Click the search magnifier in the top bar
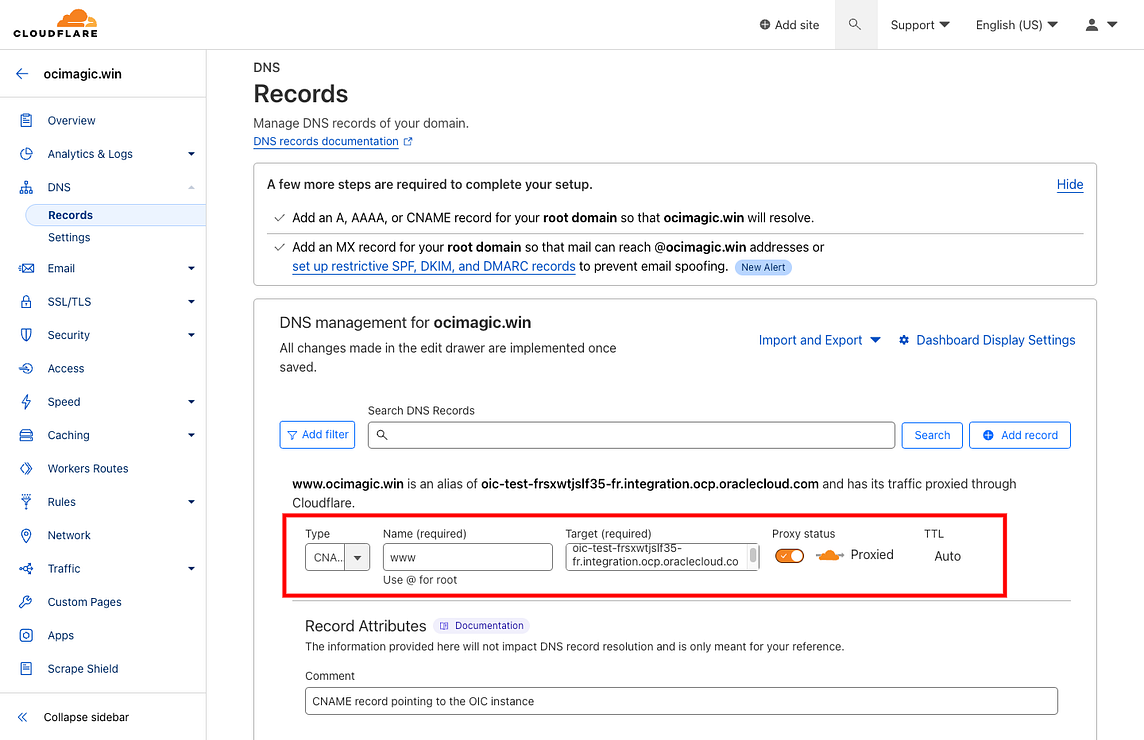The image size is (1144, 740). [855, 25]
